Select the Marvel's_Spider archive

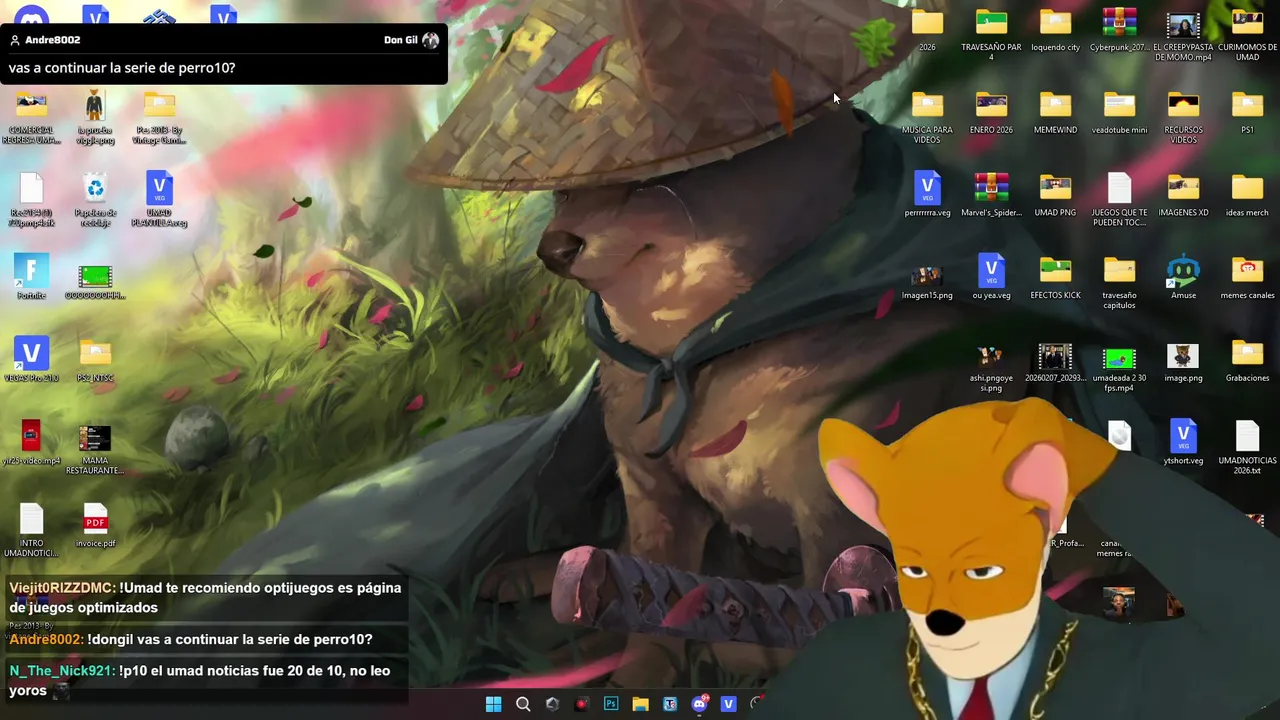coord(991,194)
